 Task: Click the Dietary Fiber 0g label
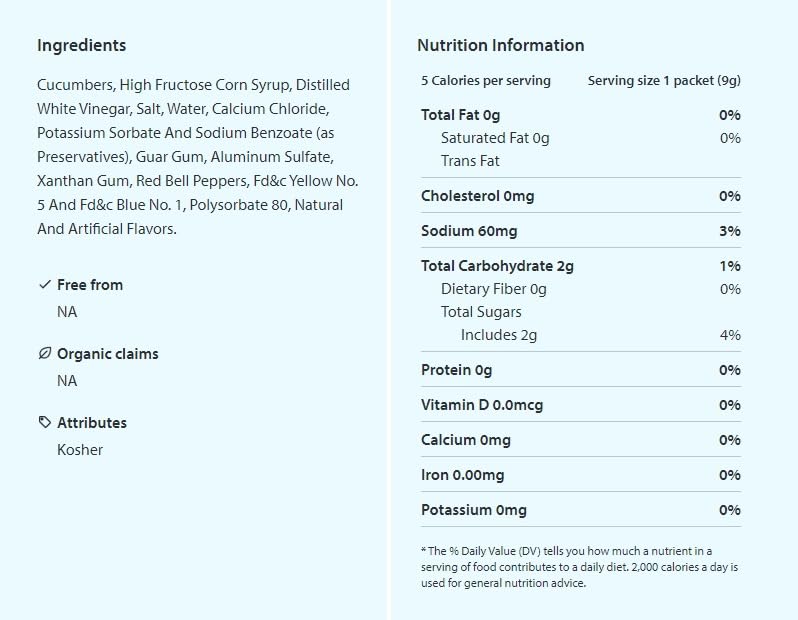click(493, 289)
